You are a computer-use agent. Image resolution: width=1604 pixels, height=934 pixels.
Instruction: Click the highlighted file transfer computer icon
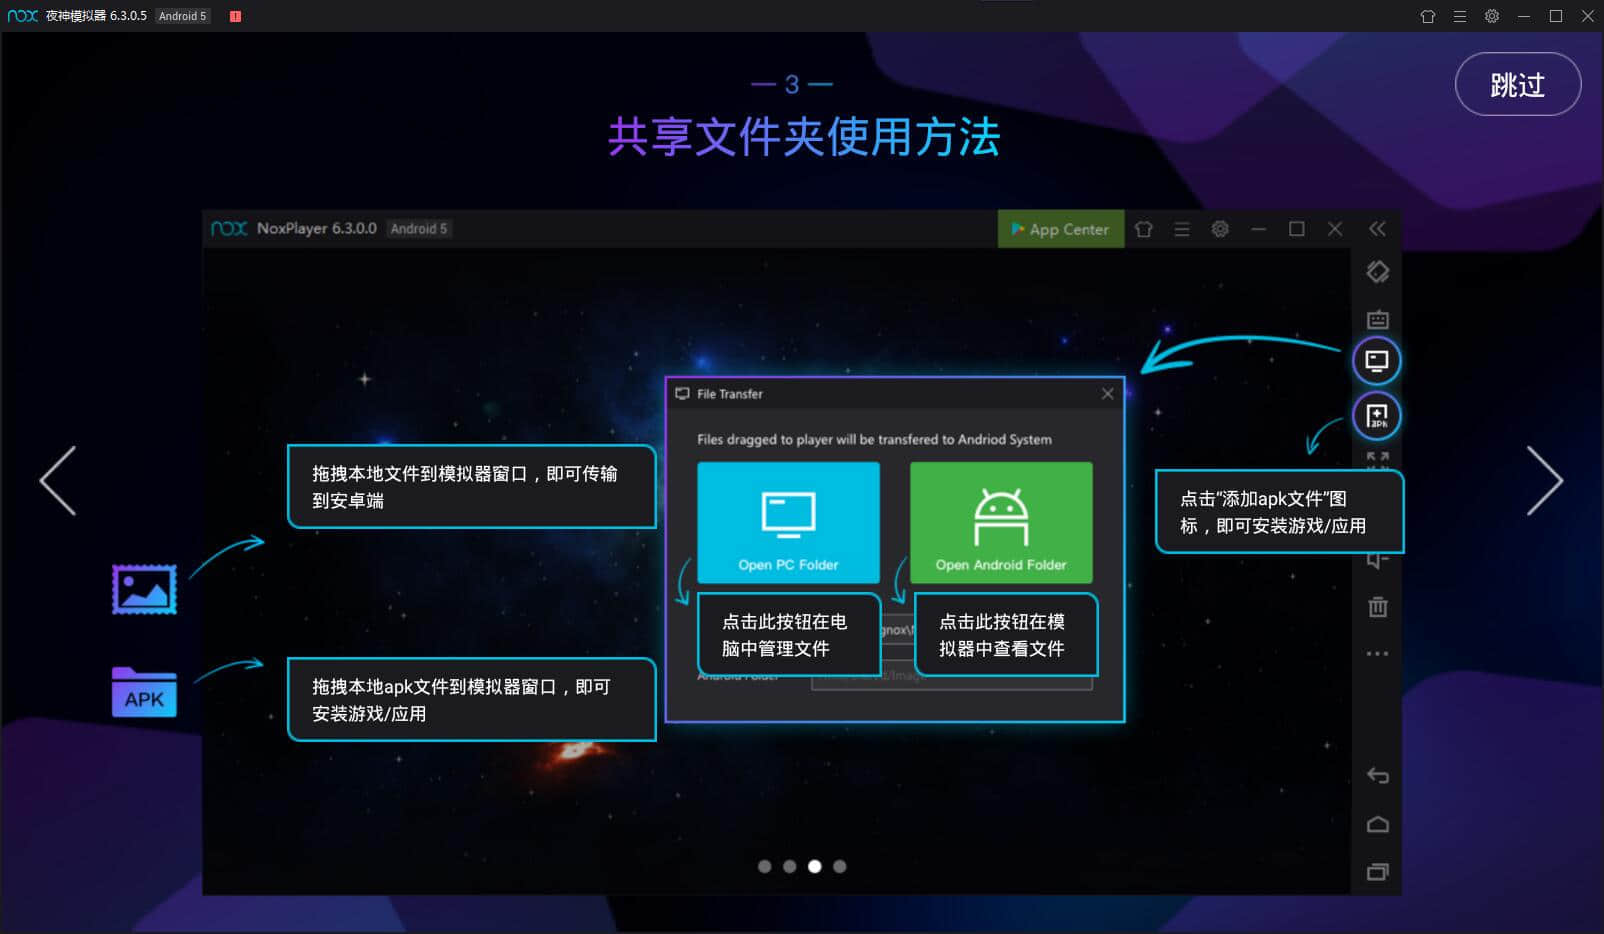click(1377, 360)
